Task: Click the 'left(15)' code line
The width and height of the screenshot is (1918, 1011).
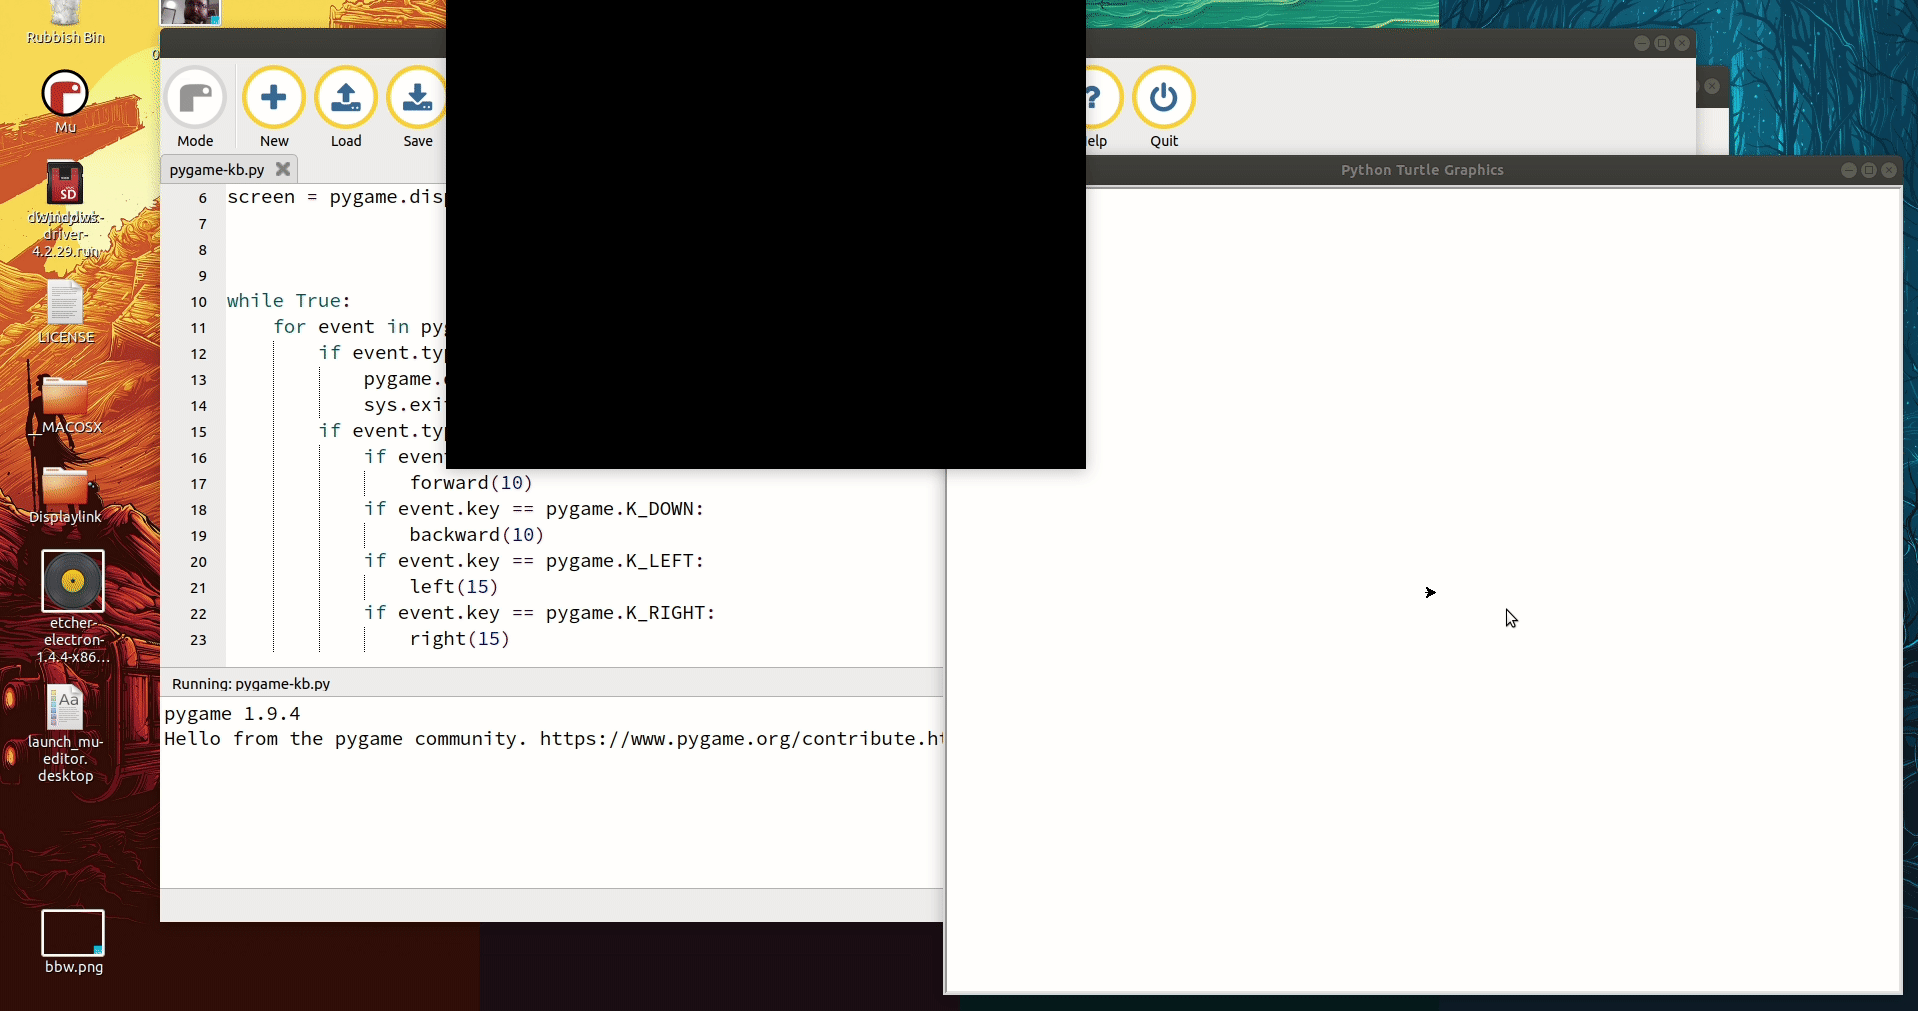Action: click(x=454, y=587)
